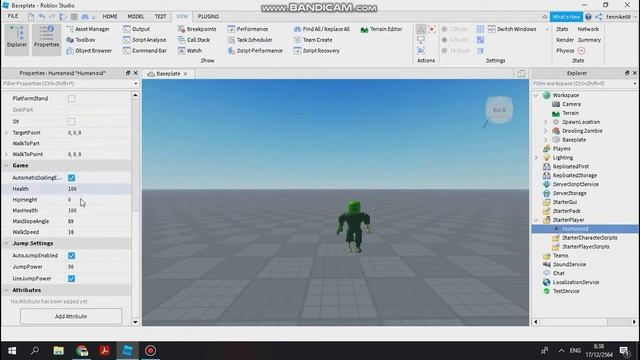640x360 pixels.
Task: Click the new file icon in quick access
Action: tap(31, 17)
